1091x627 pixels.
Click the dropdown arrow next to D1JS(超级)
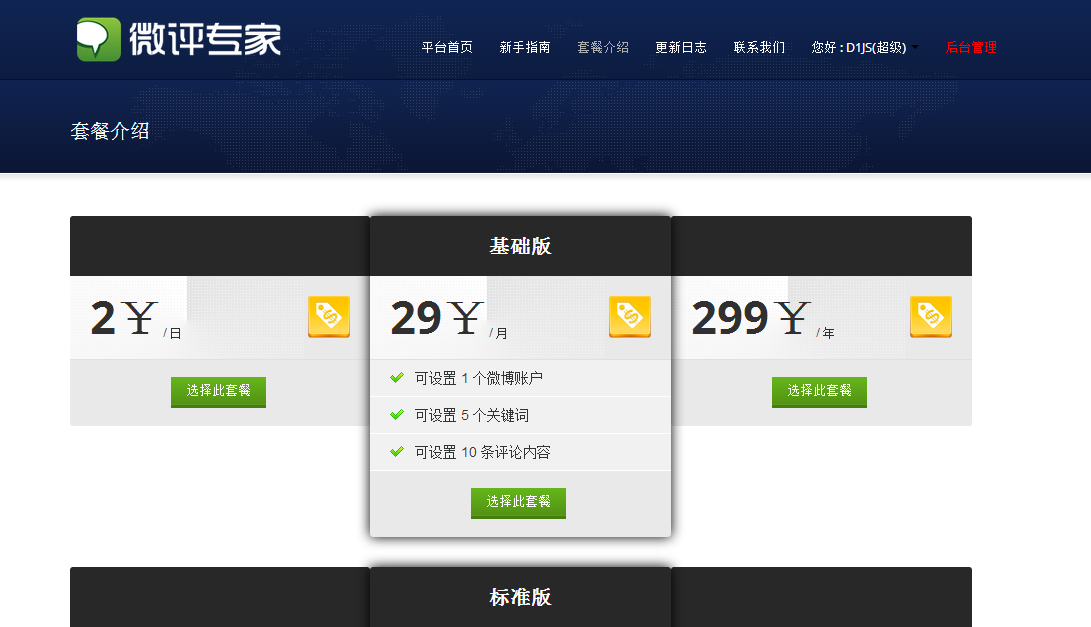pyautogui.click(x=915, y=47)
